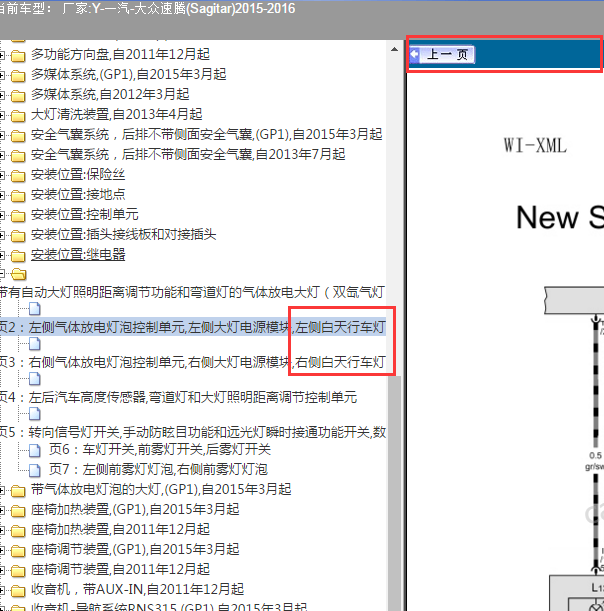Screen dimensions: 604x611
Task: Click document icon above 页2 左侧气体放电灯泡
Action: (35, 309)
